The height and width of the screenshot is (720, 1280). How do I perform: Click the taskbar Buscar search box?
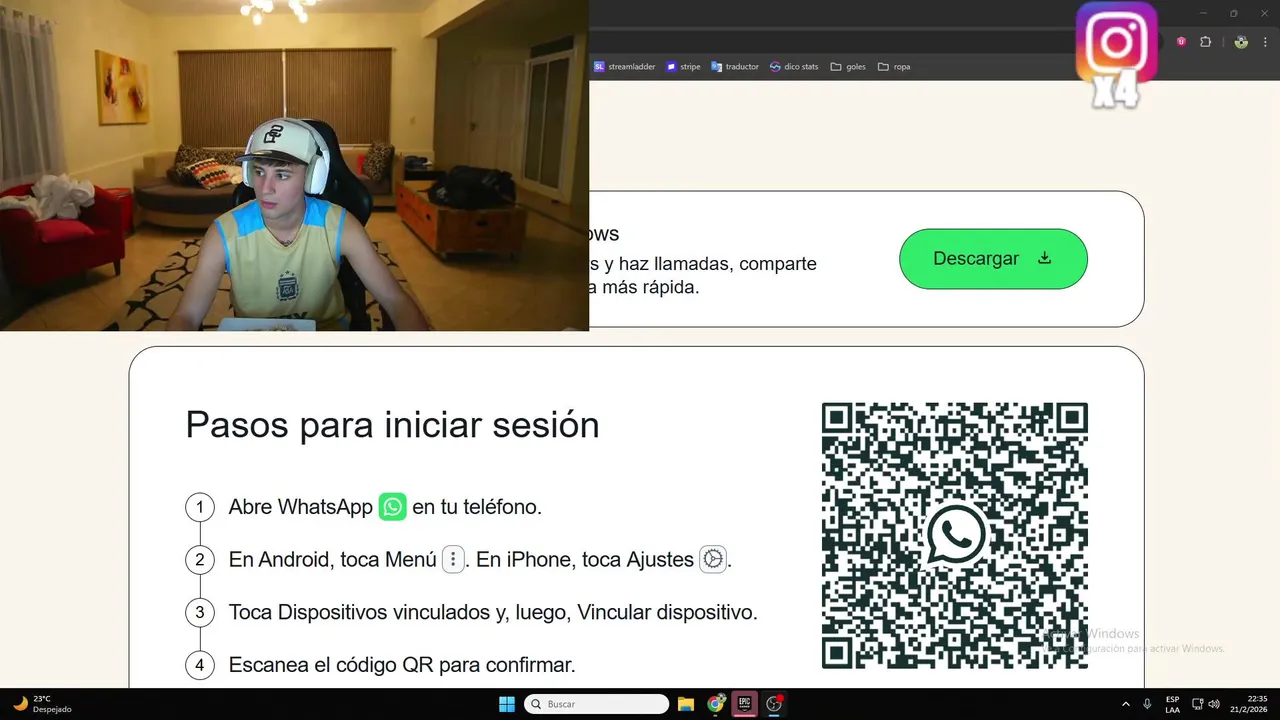597,704
